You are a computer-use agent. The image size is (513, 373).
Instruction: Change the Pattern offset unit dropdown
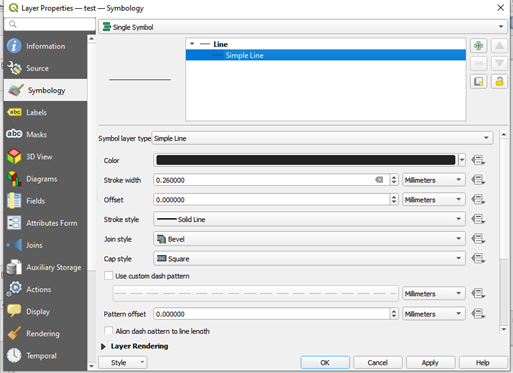pyautogui.click(x=434, y=314)
